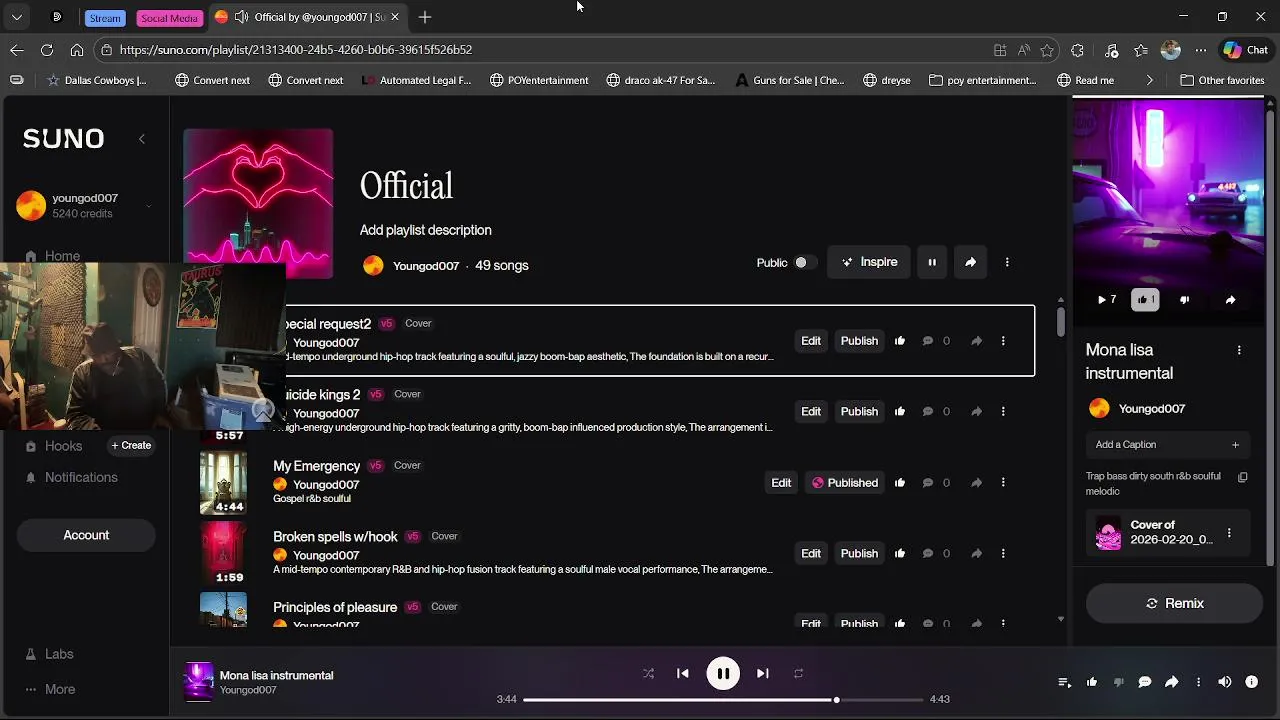Toggle the Public playlist switch

click(x=805, y=262)
